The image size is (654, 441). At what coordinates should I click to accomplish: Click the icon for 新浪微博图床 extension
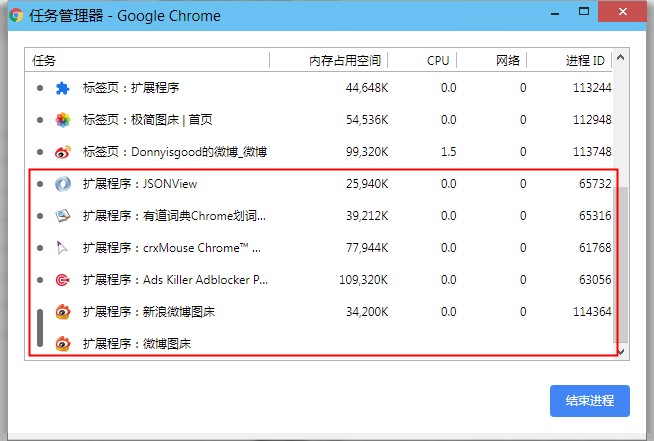(x=63, y=312)
